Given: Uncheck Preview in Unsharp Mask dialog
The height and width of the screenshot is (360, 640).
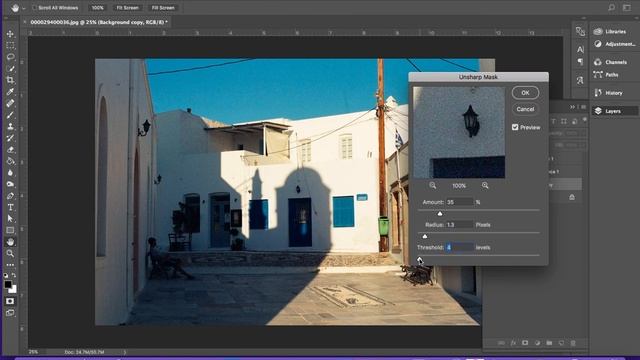Looking at the screenshot, I should pyautogui.click(x=515, y=127).
